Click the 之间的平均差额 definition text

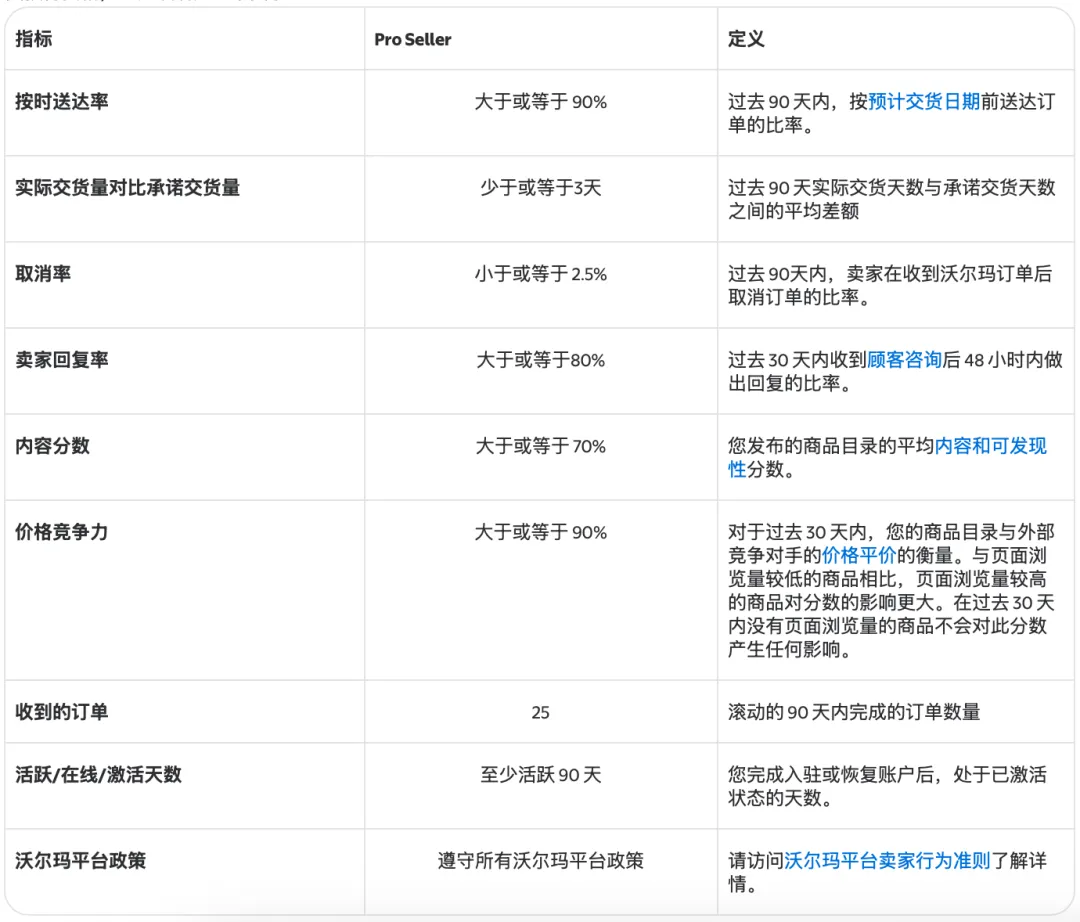click(793, 211)
